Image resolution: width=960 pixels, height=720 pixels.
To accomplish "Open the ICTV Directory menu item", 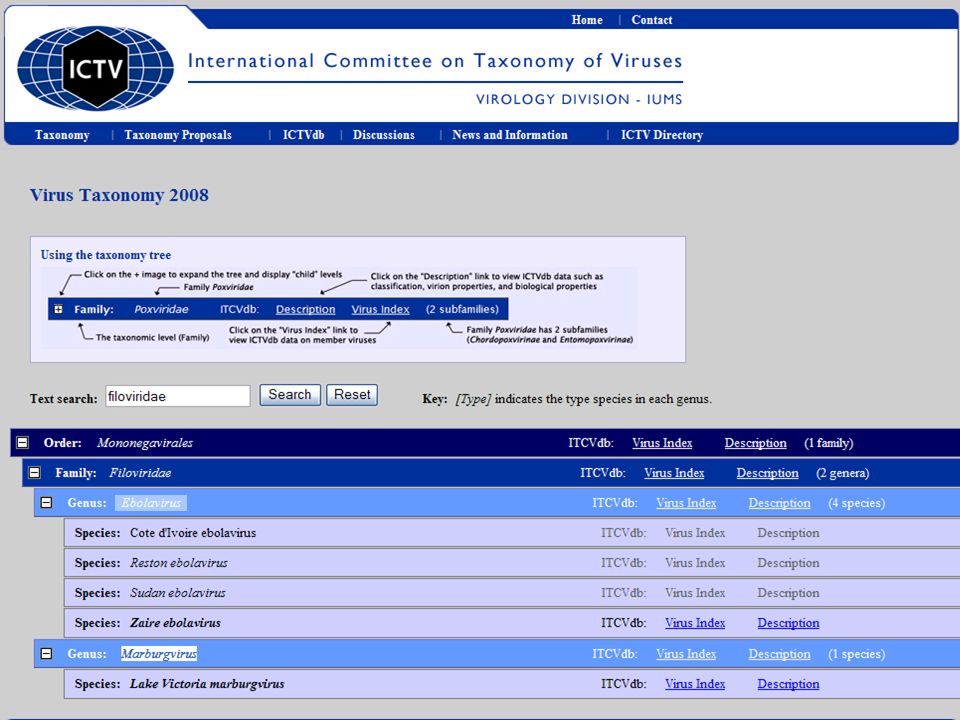I will (661, 135).
